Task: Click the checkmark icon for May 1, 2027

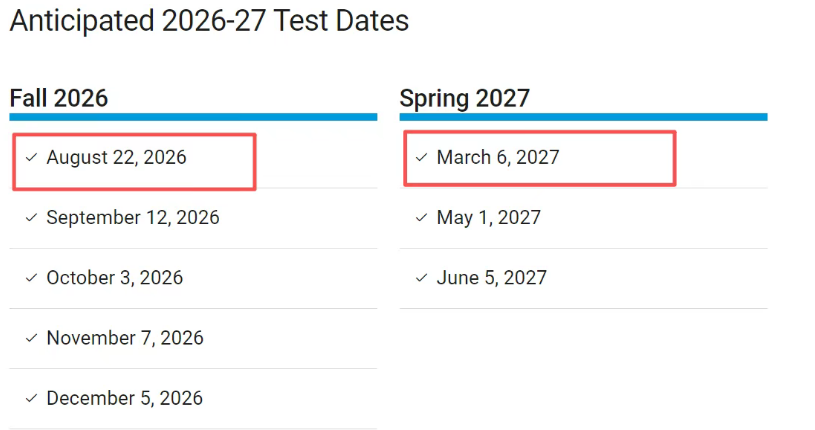Action: (x=421, y=218)
